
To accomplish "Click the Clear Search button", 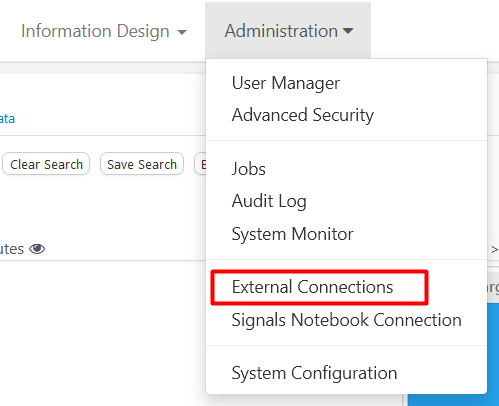I will pos(46,164).
